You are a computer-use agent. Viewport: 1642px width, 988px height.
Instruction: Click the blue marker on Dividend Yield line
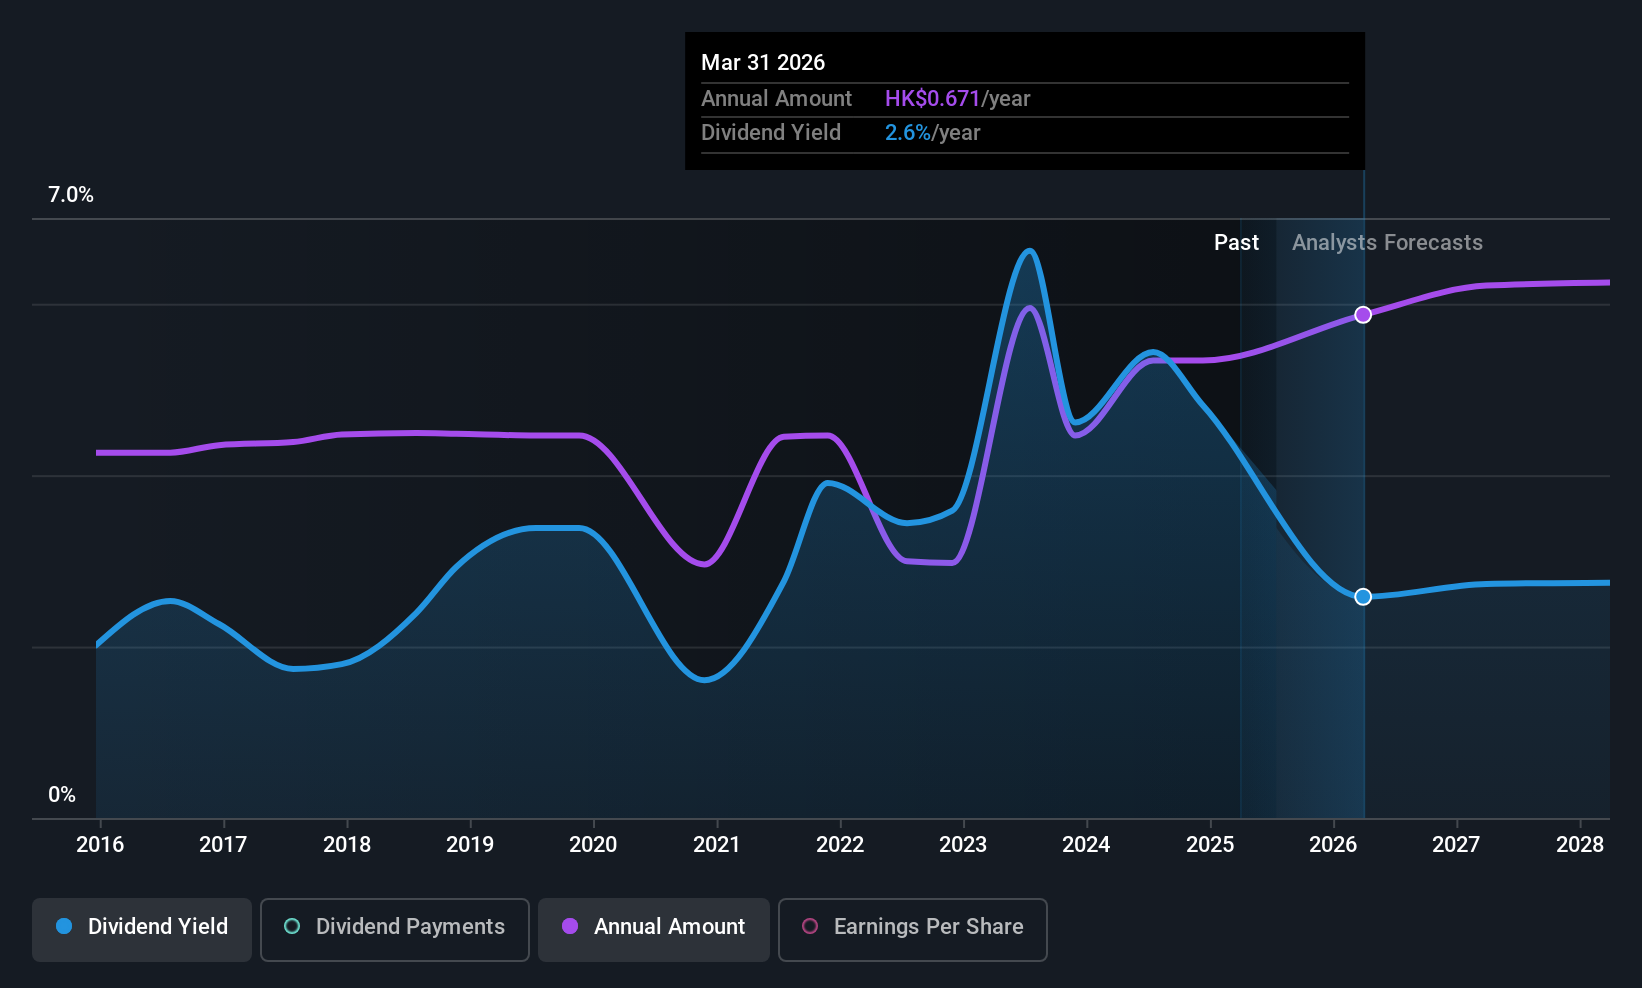click(1363, 597)
